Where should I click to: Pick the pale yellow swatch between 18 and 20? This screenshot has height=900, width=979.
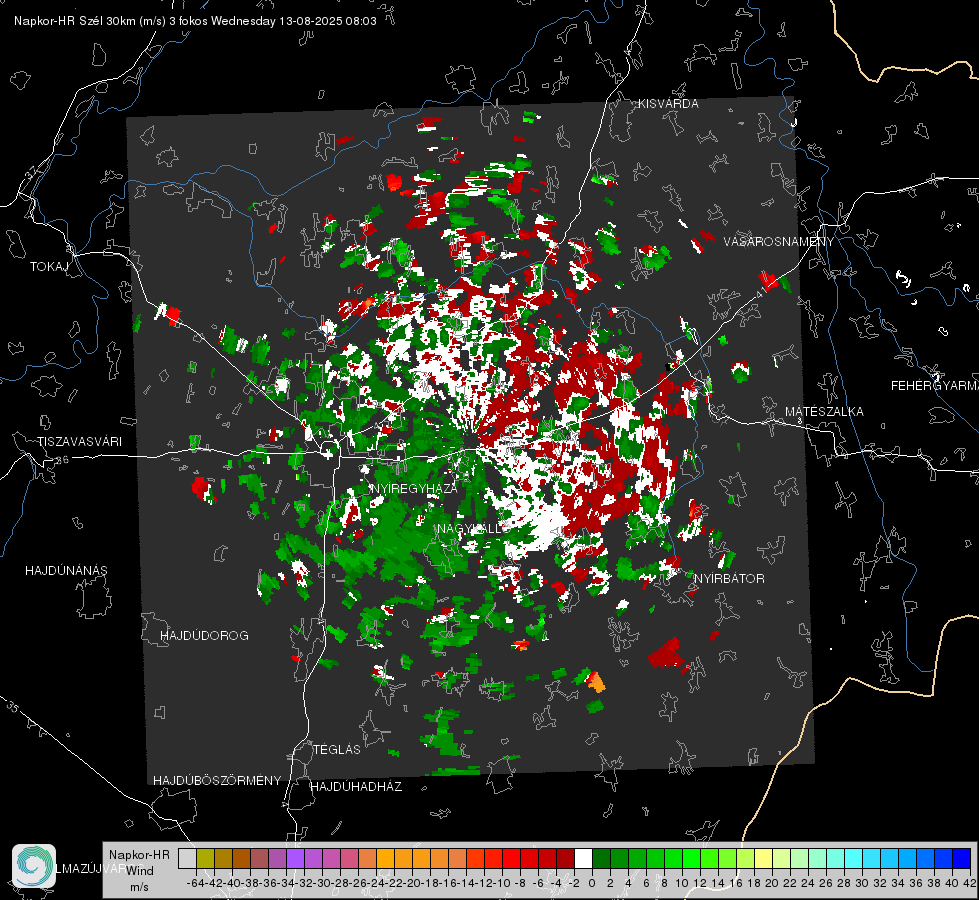click(764, 859)
